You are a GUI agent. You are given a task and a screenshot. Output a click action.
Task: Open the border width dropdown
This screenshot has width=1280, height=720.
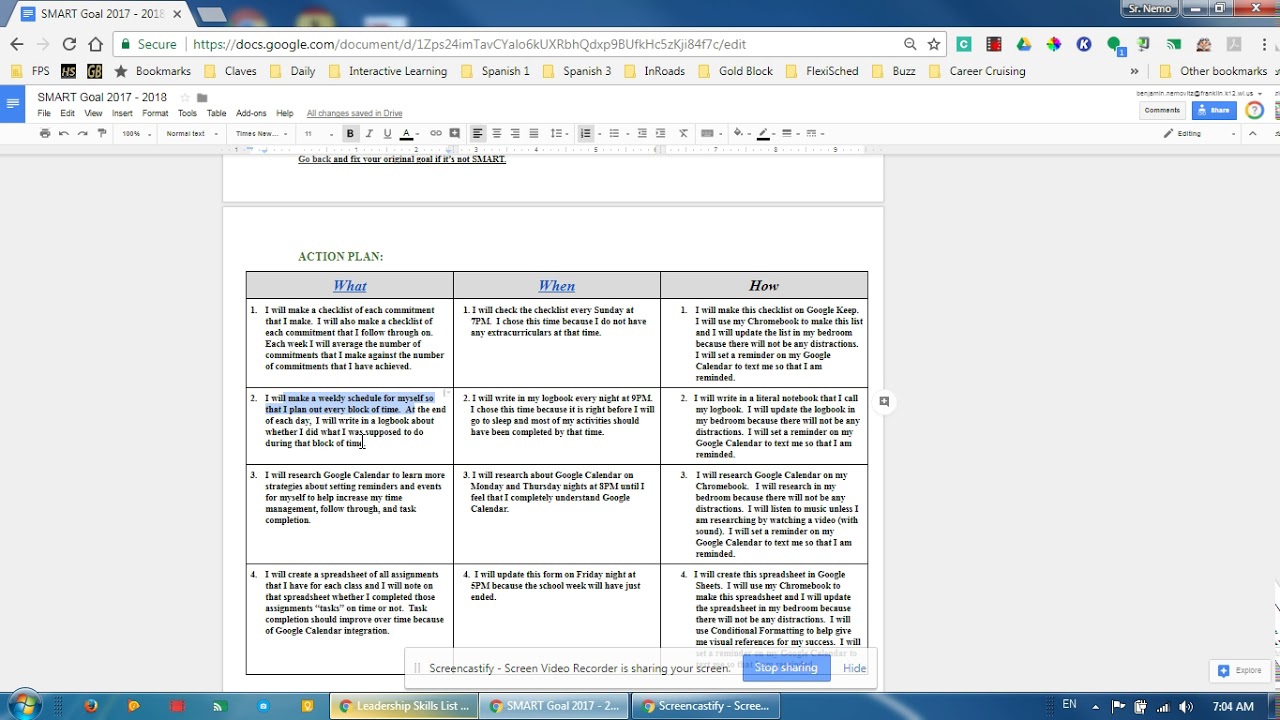pyautogui.click(x=790, y=133)
